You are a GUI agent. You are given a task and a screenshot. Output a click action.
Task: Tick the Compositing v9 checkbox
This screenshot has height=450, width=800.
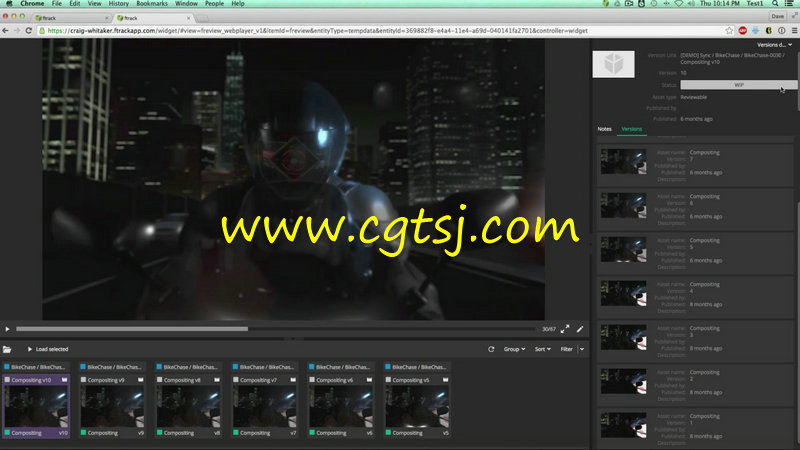tap(84, 380)
